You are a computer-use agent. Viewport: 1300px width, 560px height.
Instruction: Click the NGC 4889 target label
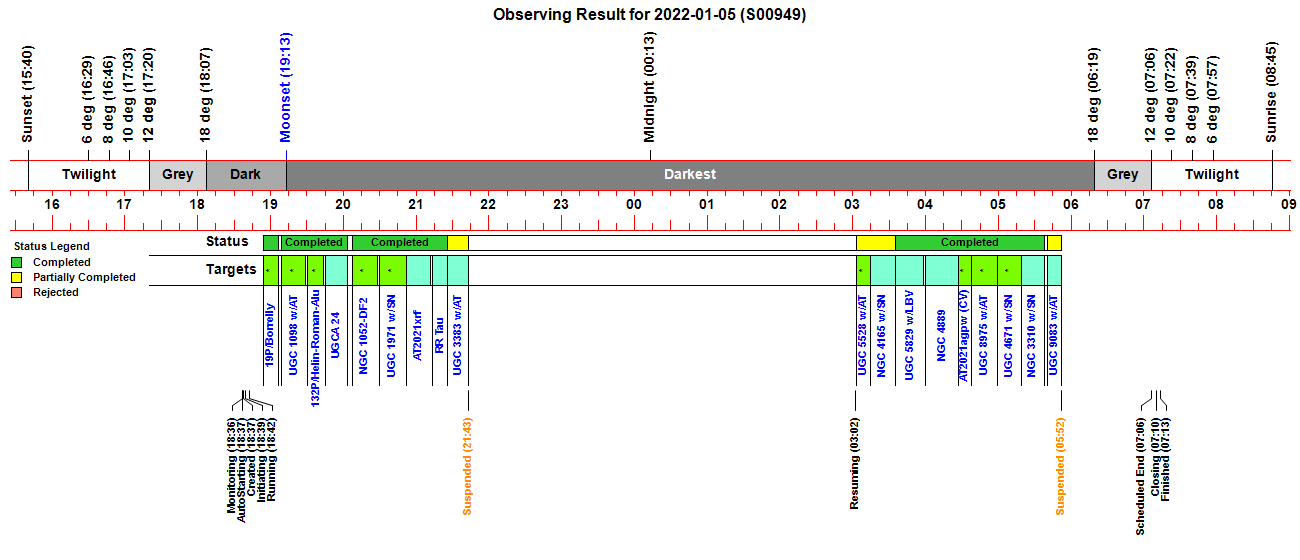(x=941, y=335)
